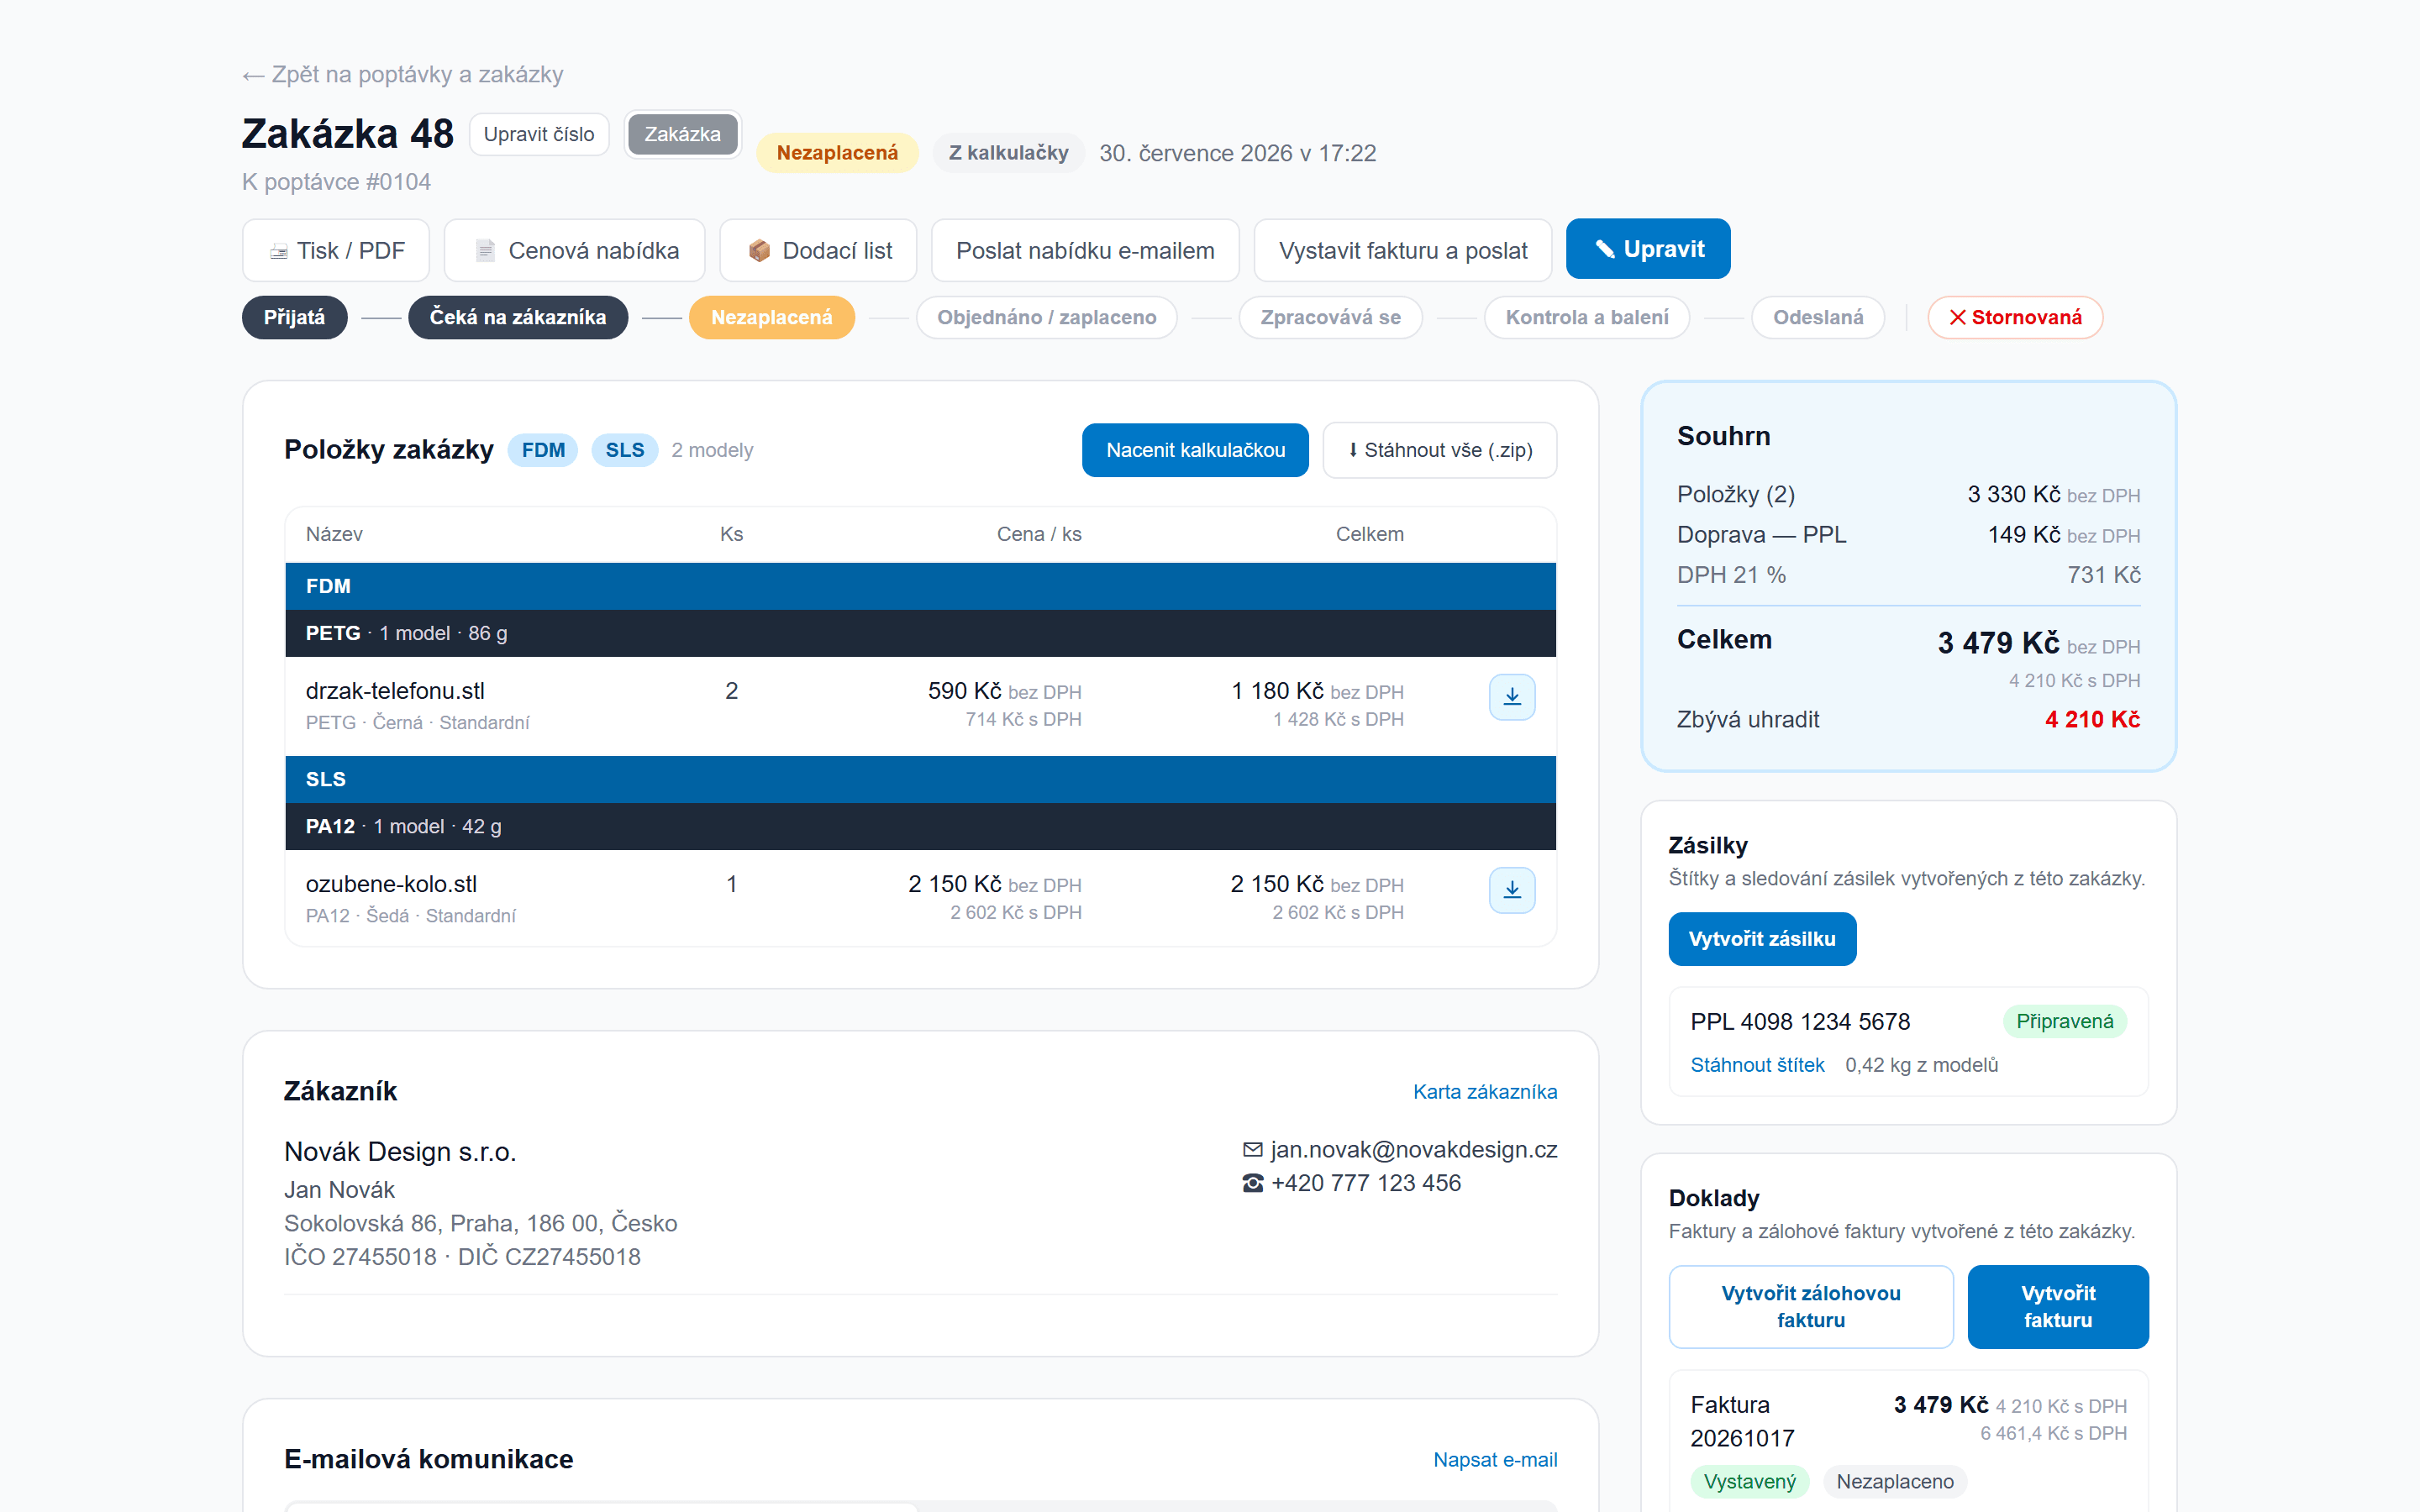Open Karta zákazníka
Viewport: 2420px width, 1512px height.
pos(1485,1092)
